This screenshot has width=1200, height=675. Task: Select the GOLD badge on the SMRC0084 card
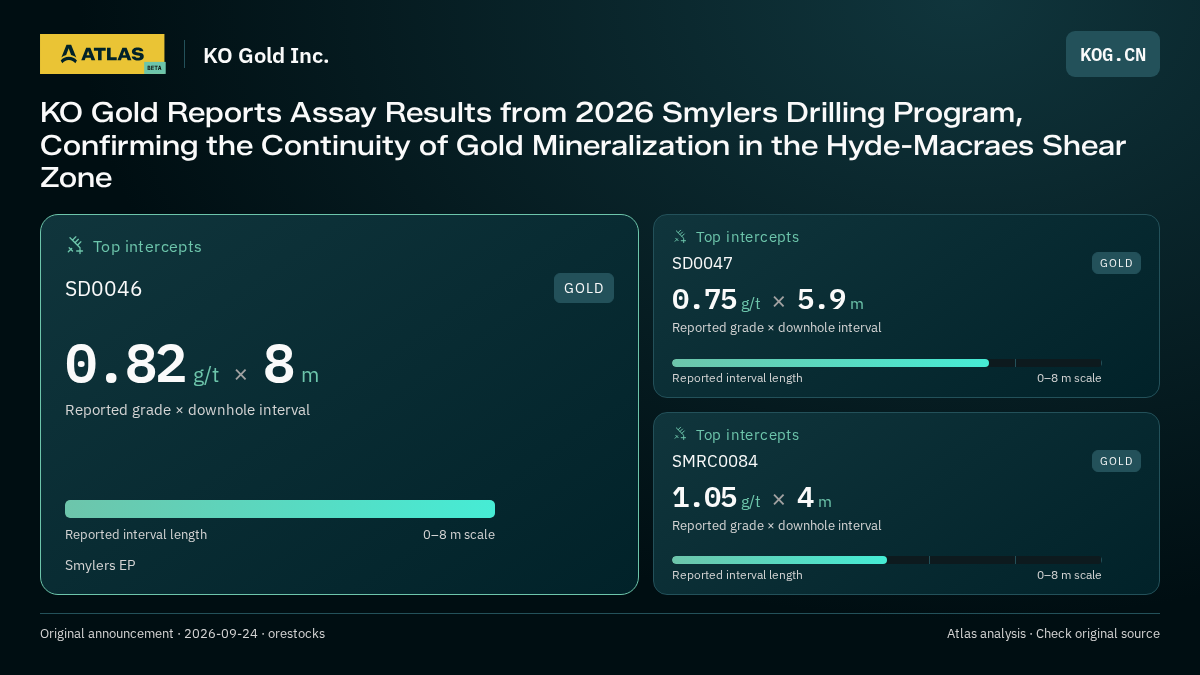1116,461
